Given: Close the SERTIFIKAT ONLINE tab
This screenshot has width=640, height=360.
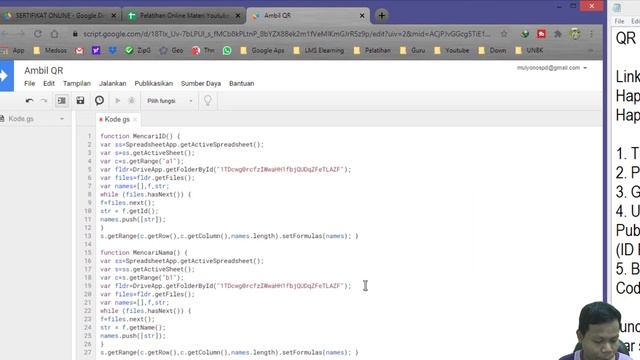Looking at the screenshot, I should click(x=114, y=16).
